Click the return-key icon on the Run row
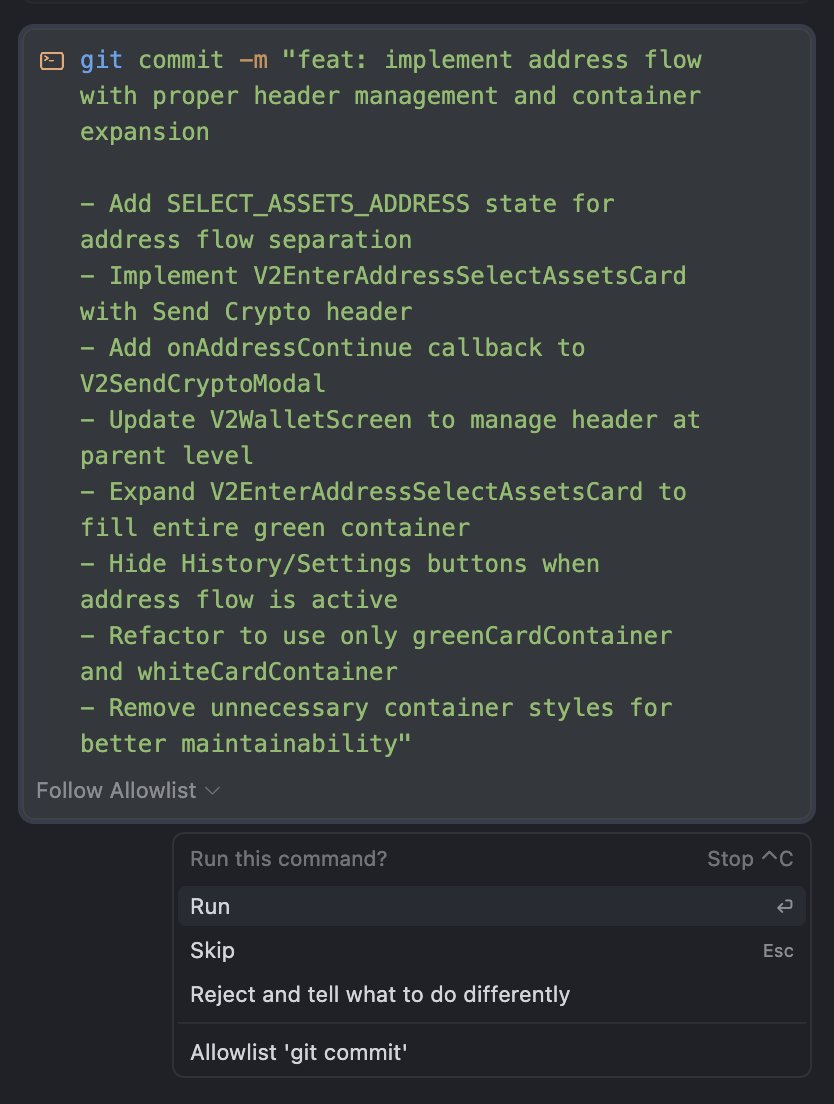The width and height of the screenshot is (834, 1104). point(784,906)
